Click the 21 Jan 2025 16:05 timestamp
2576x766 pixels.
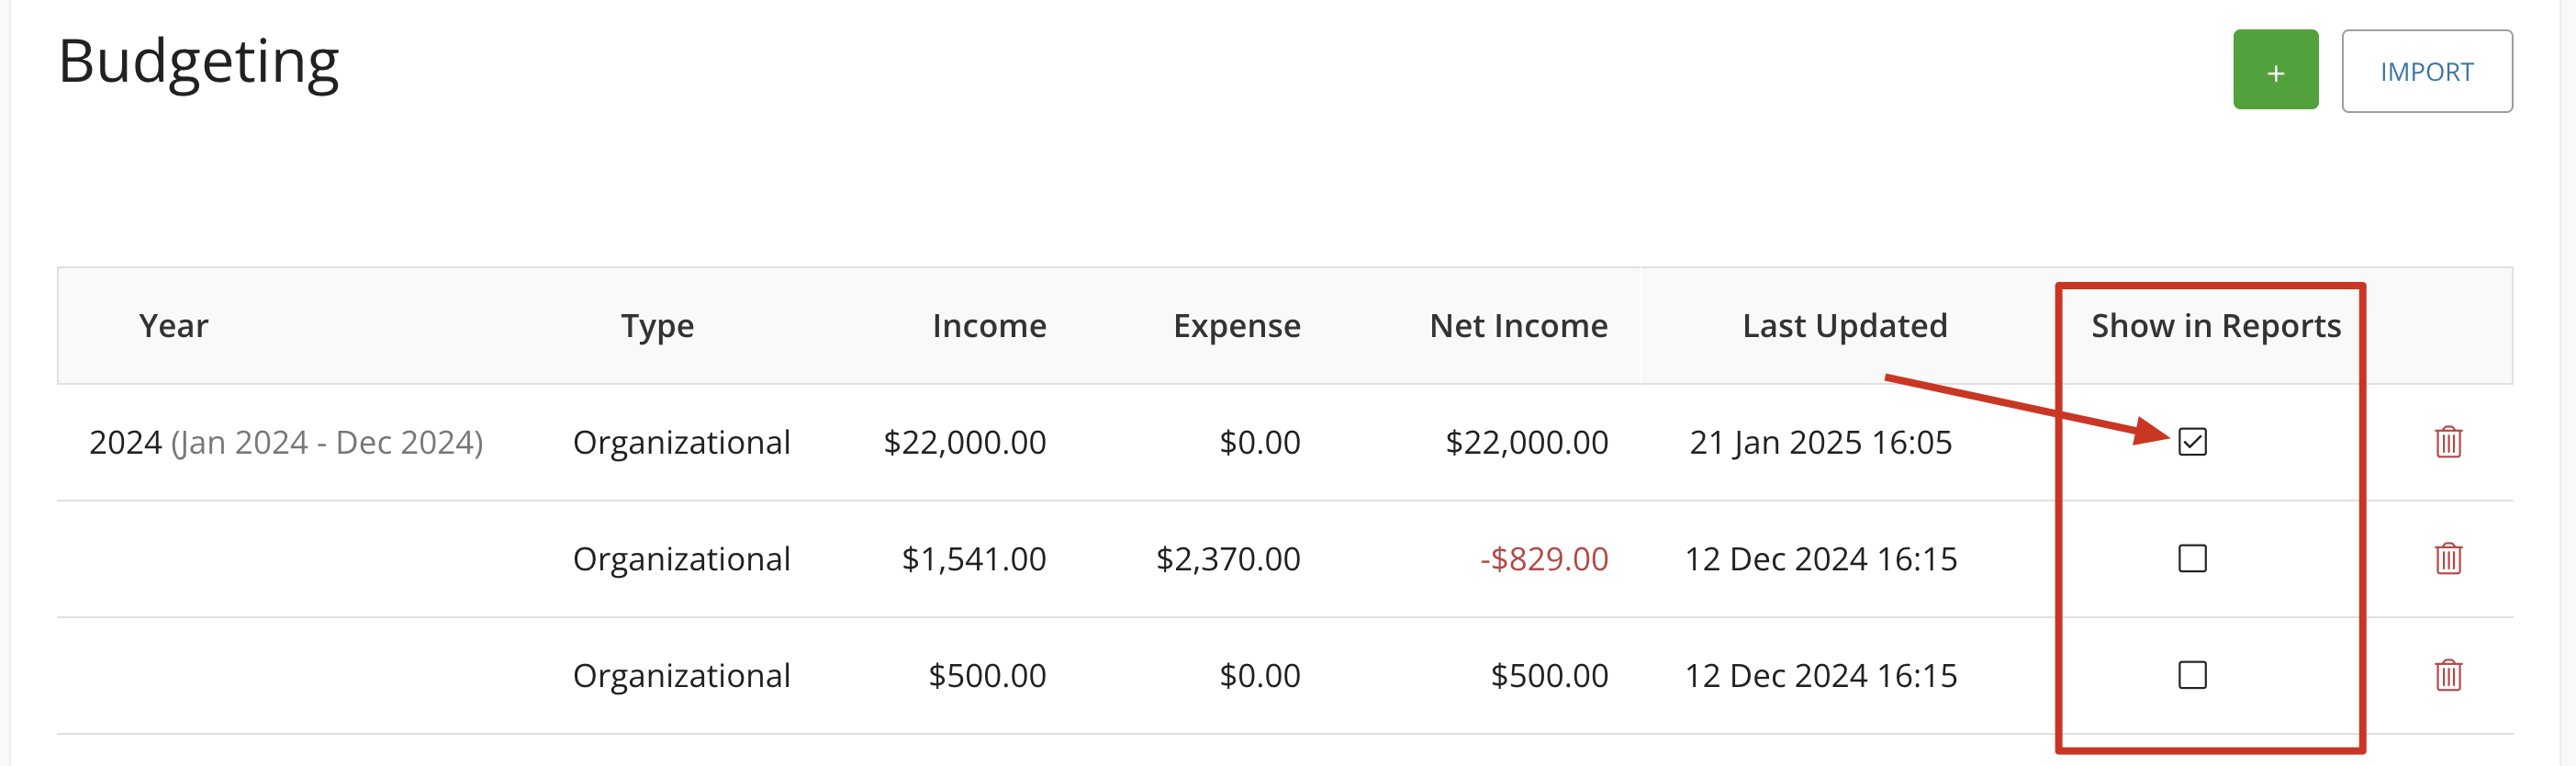pos(1820,442)
